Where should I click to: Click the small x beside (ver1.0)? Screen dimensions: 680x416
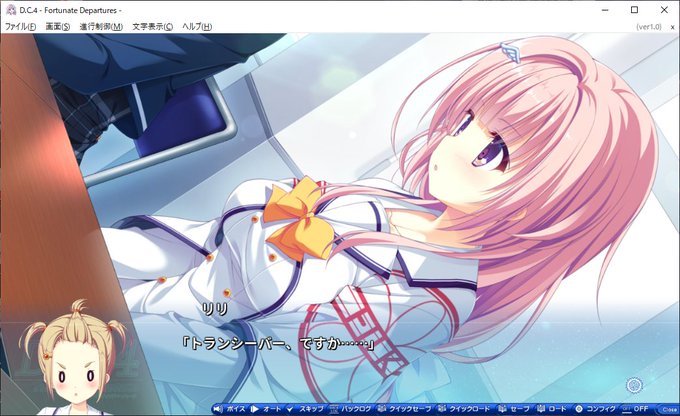(673, 27)
